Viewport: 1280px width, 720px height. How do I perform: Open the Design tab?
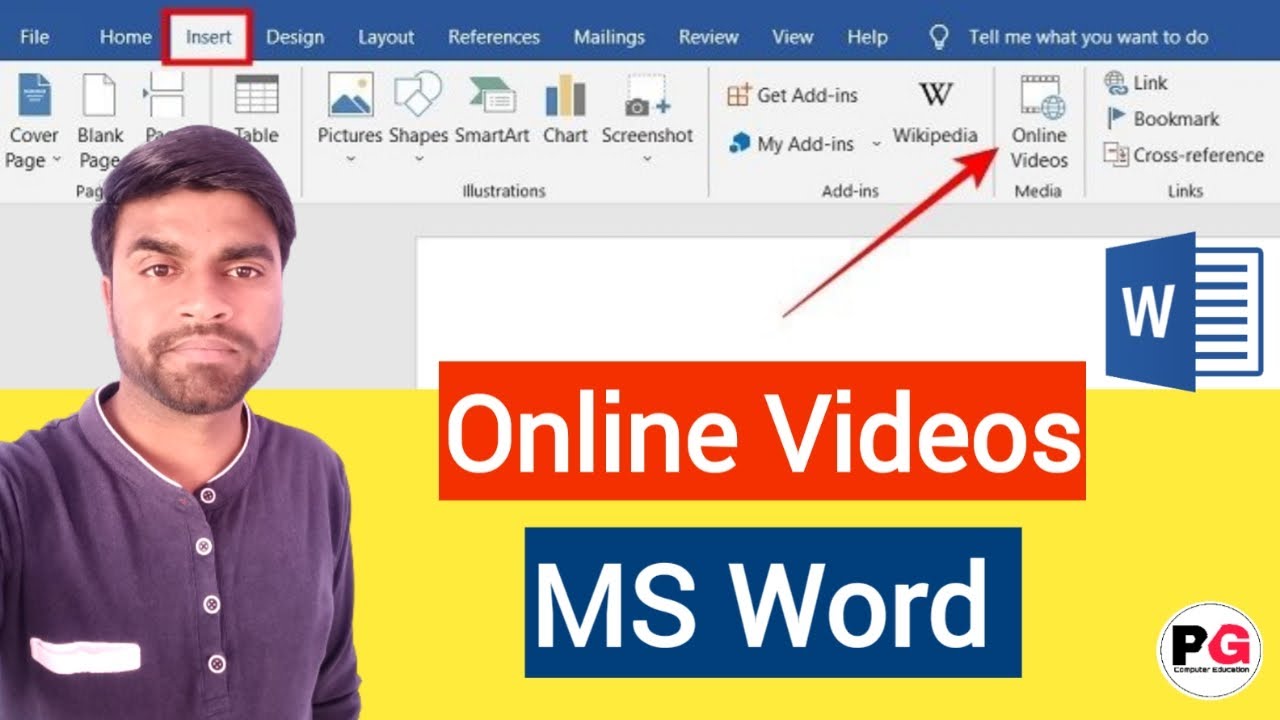click(x=295, y=37)
